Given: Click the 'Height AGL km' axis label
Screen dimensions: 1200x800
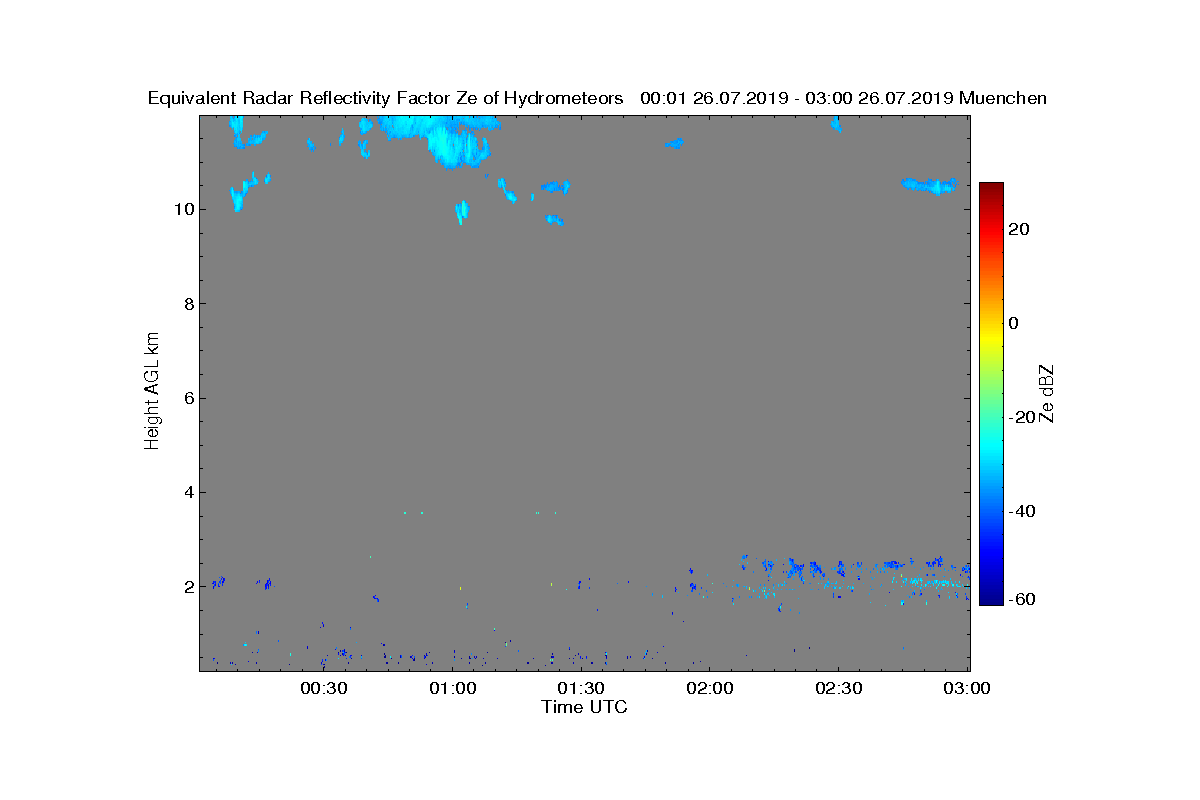Looking at the screenshot, I should [x=152, y=393].
